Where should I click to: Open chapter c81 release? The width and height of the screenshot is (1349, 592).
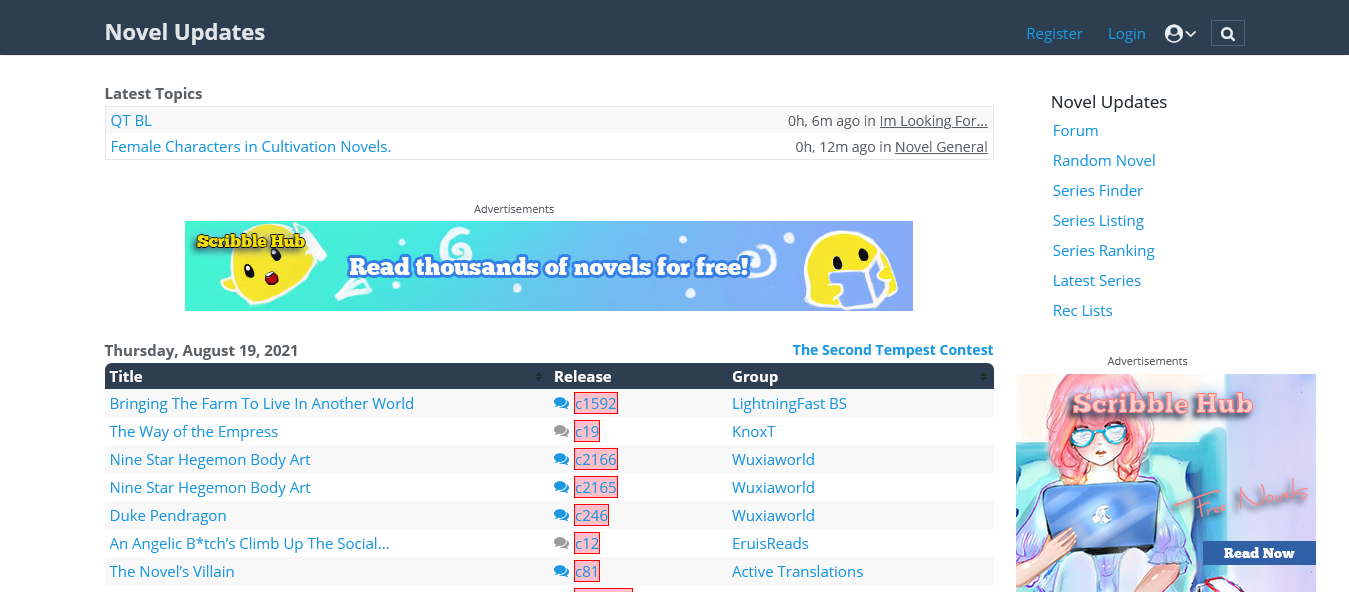tap(587, 572)
